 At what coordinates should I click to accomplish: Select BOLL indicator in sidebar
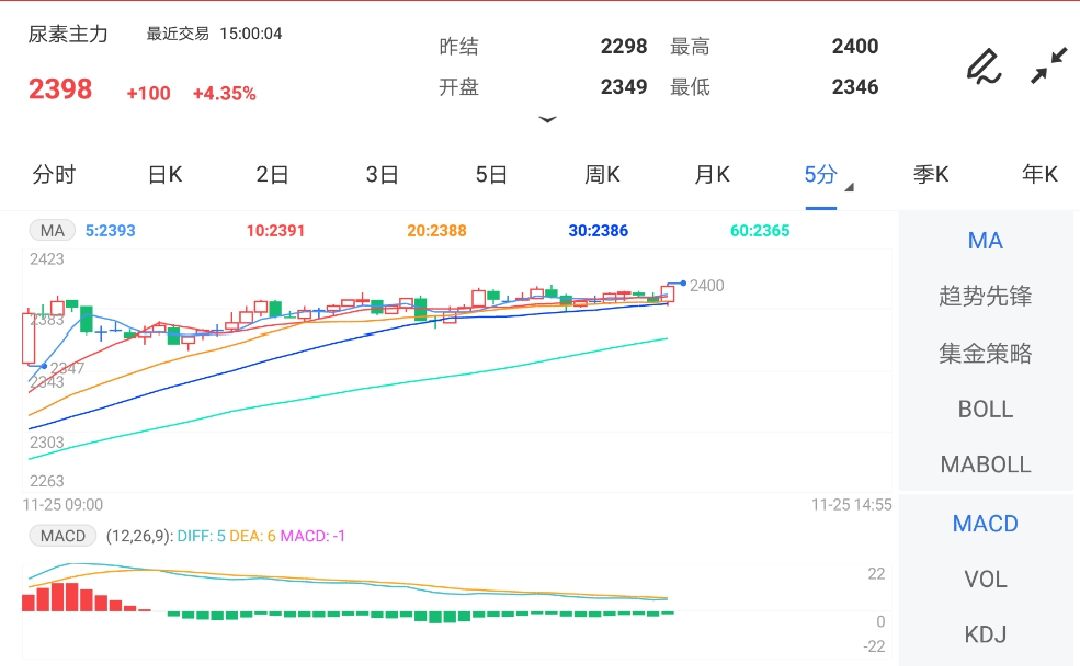click(985, 409)
